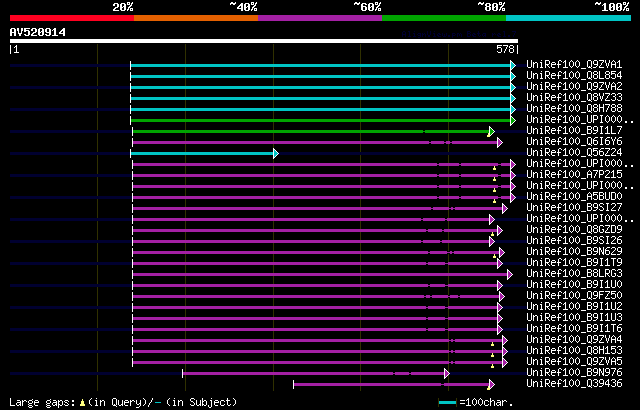Select the UniRef100_B9SI26 label
The image size is (640, 410).
tap(574, 241)
